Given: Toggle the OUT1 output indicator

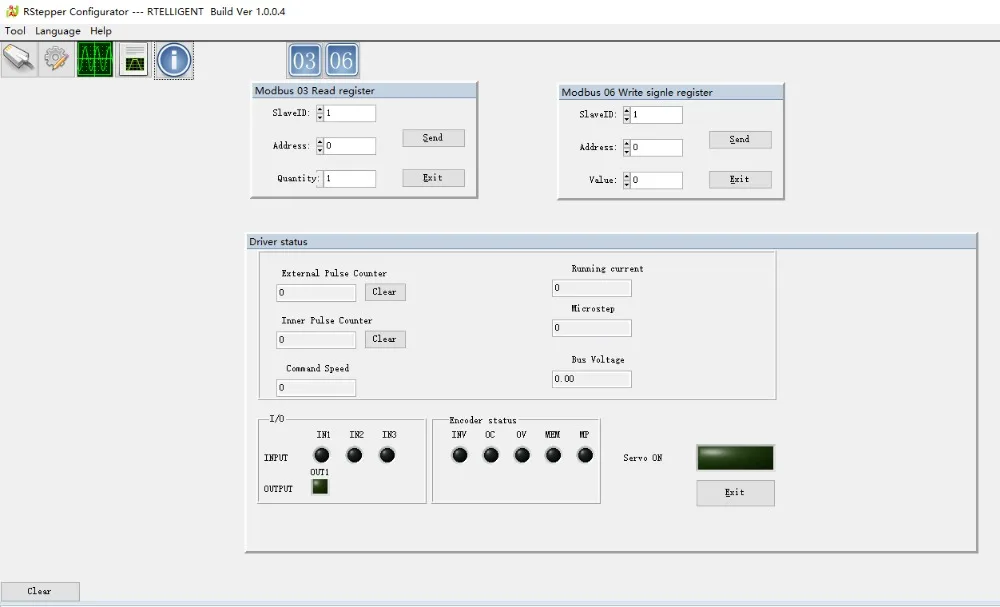Looking at the screenshot, I should [320, 487].
